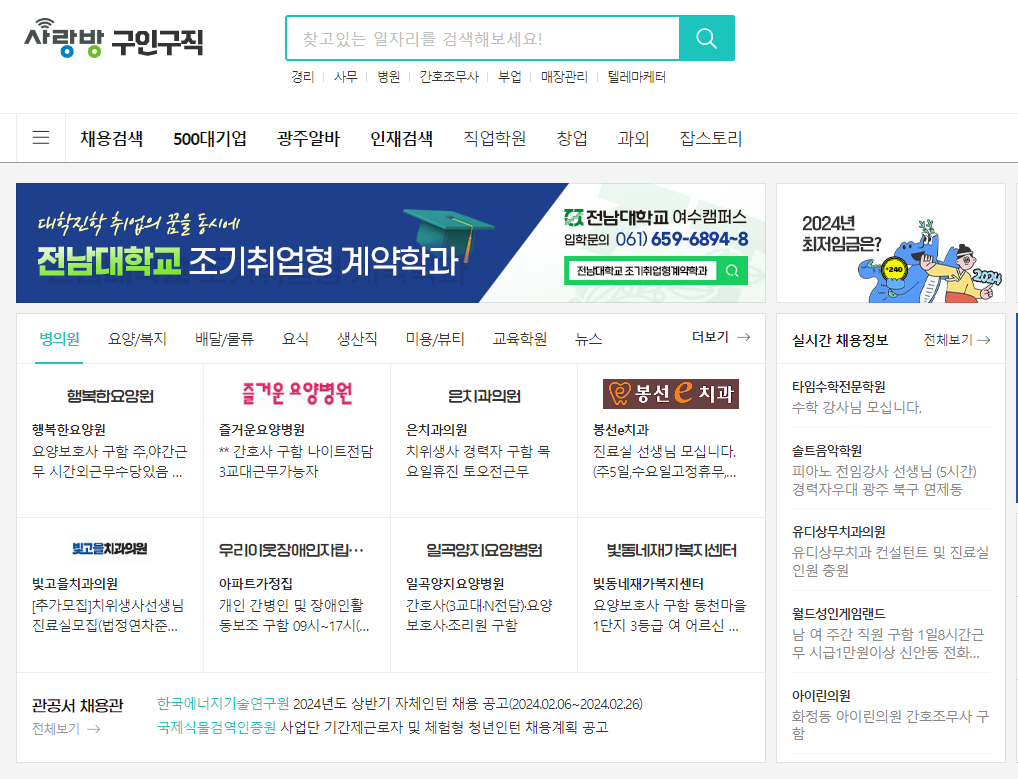Open the 잡스토리 menu

710,138
